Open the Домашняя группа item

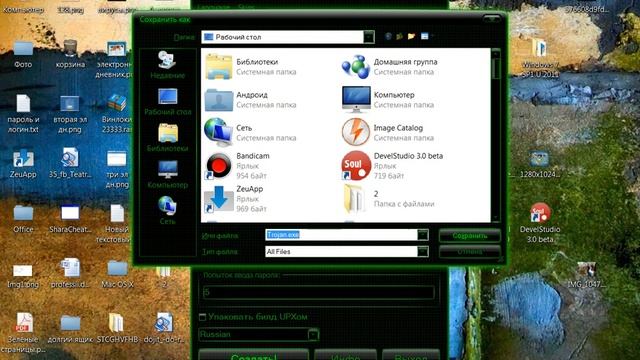pyautogui.click(x=390, y=67)
